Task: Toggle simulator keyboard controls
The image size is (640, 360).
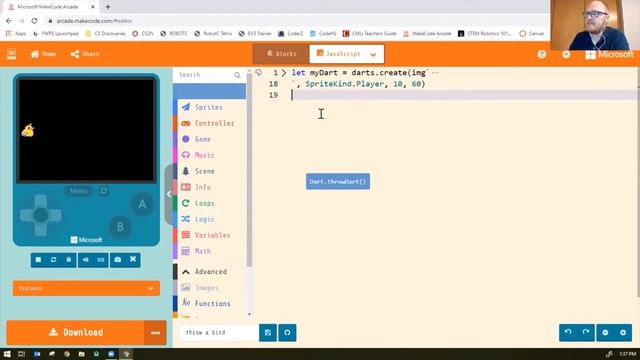Action: 101,260
